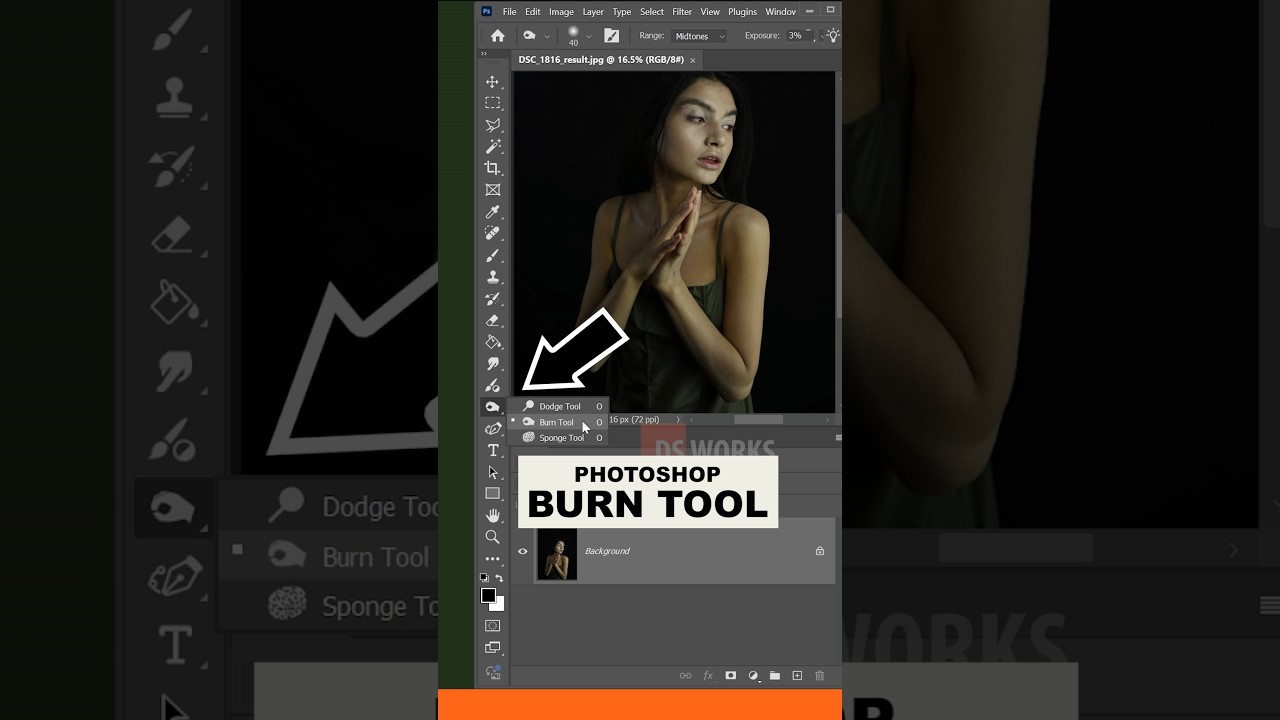The height and width of the screenshot is (720, 1280).
Task: Expand the status bar info arrow
Action: click(x=678, y=420)
